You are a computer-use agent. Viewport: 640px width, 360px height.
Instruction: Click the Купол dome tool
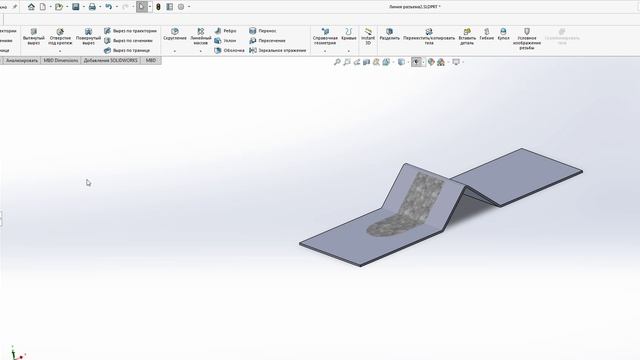pos(503,34)
